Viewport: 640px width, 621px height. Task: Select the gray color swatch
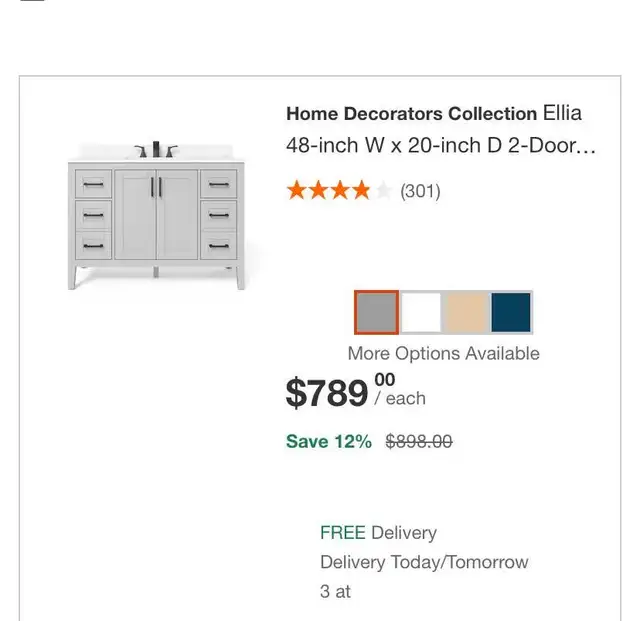[376, 312]
